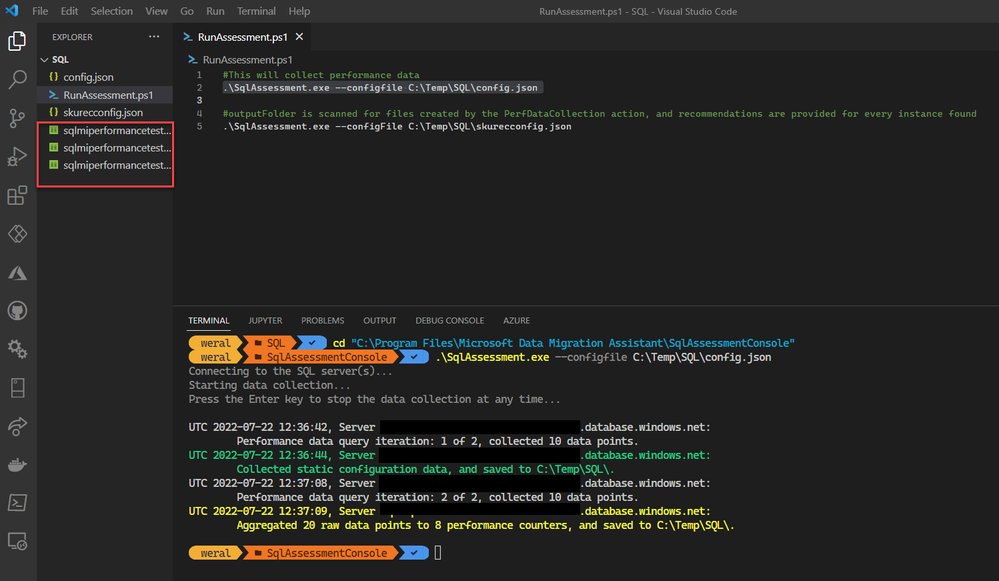Open the Run menu

click(215, 11)
